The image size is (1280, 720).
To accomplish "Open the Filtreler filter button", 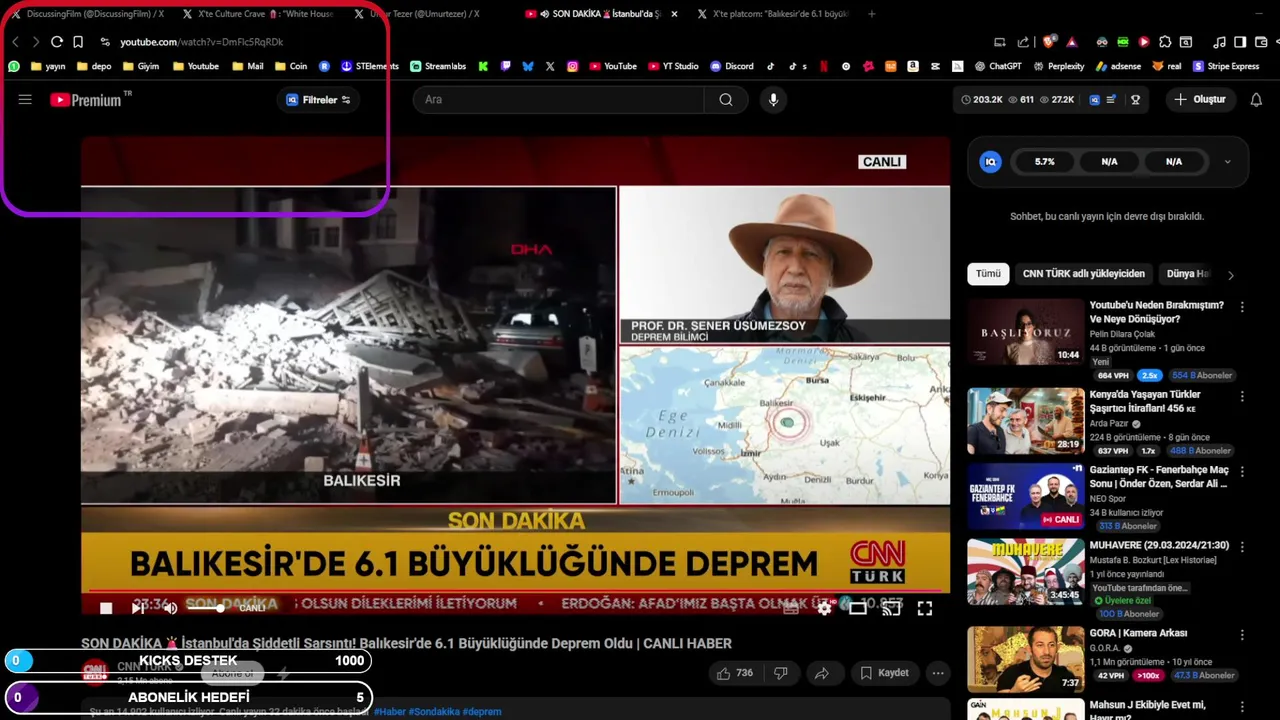I will pyautogui.click(x=319, y=100).
